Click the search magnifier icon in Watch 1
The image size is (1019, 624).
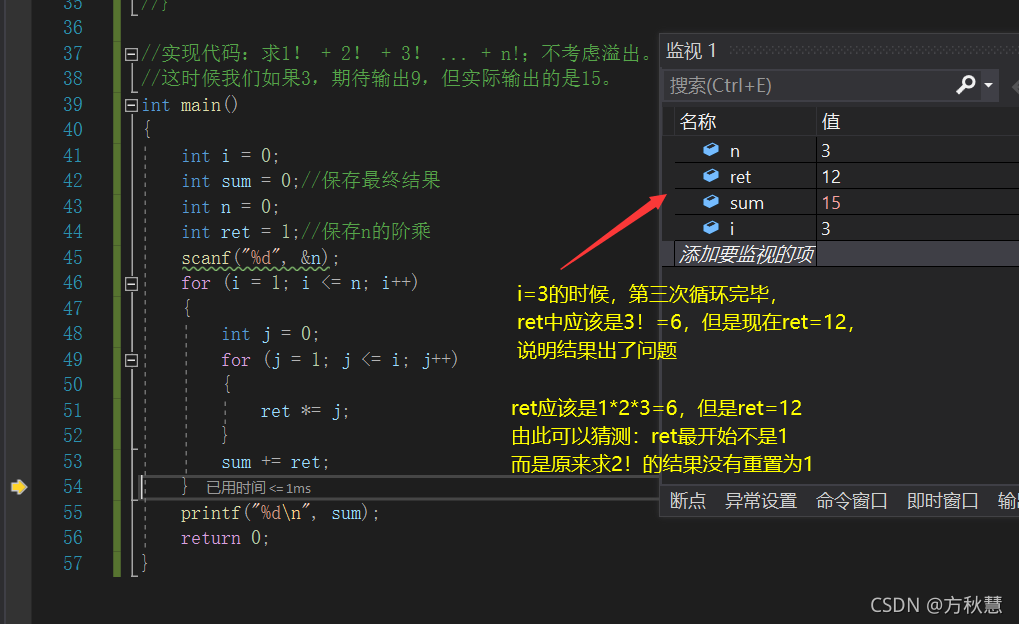point(966,84)
